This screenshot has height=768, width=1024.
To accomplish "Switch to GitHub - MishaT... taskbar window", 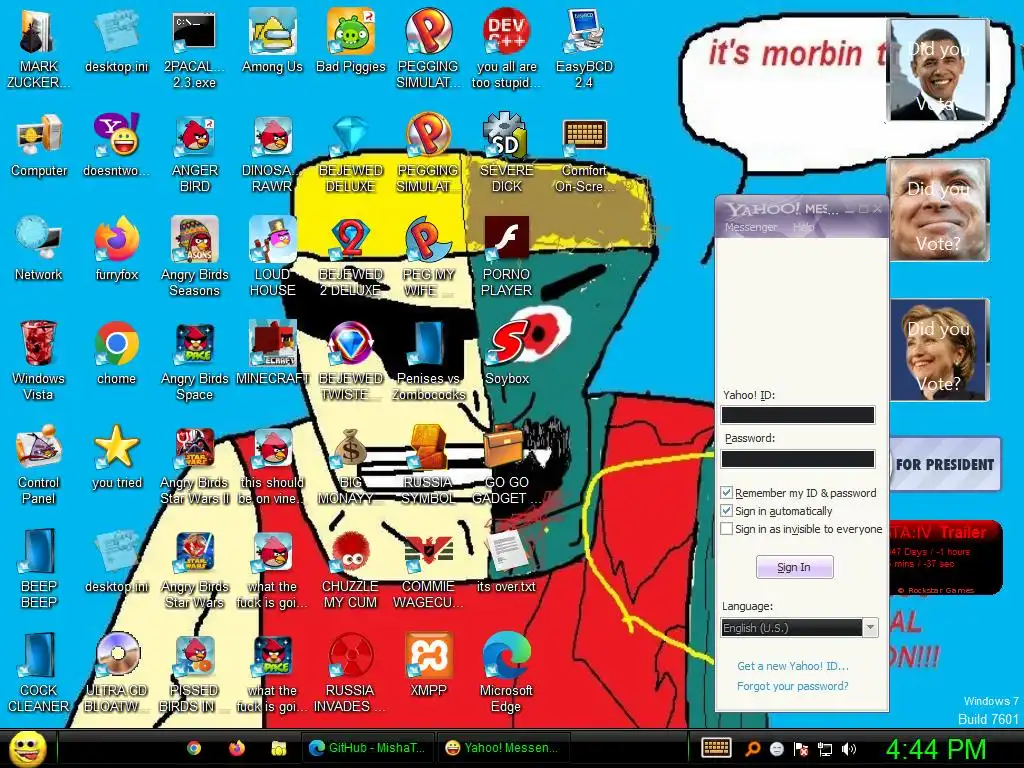I will click(368, 748).
